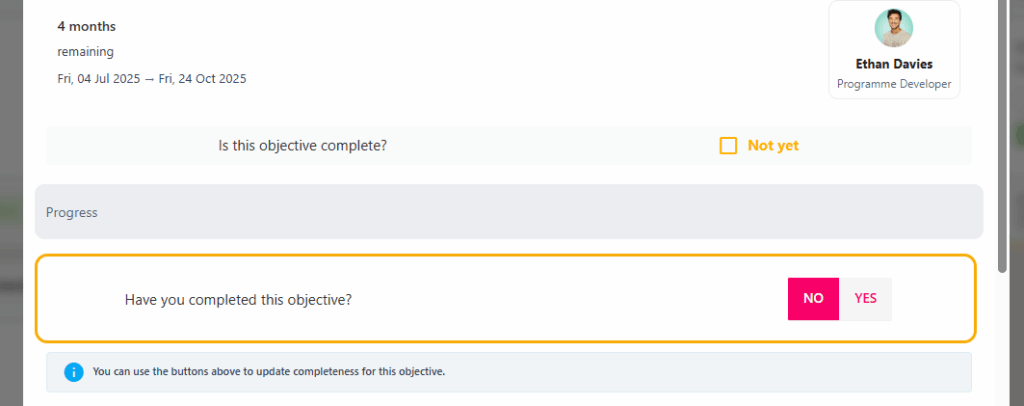Click the dimmed background left of the dialog
1024x406 pixels.
(11, 203)
